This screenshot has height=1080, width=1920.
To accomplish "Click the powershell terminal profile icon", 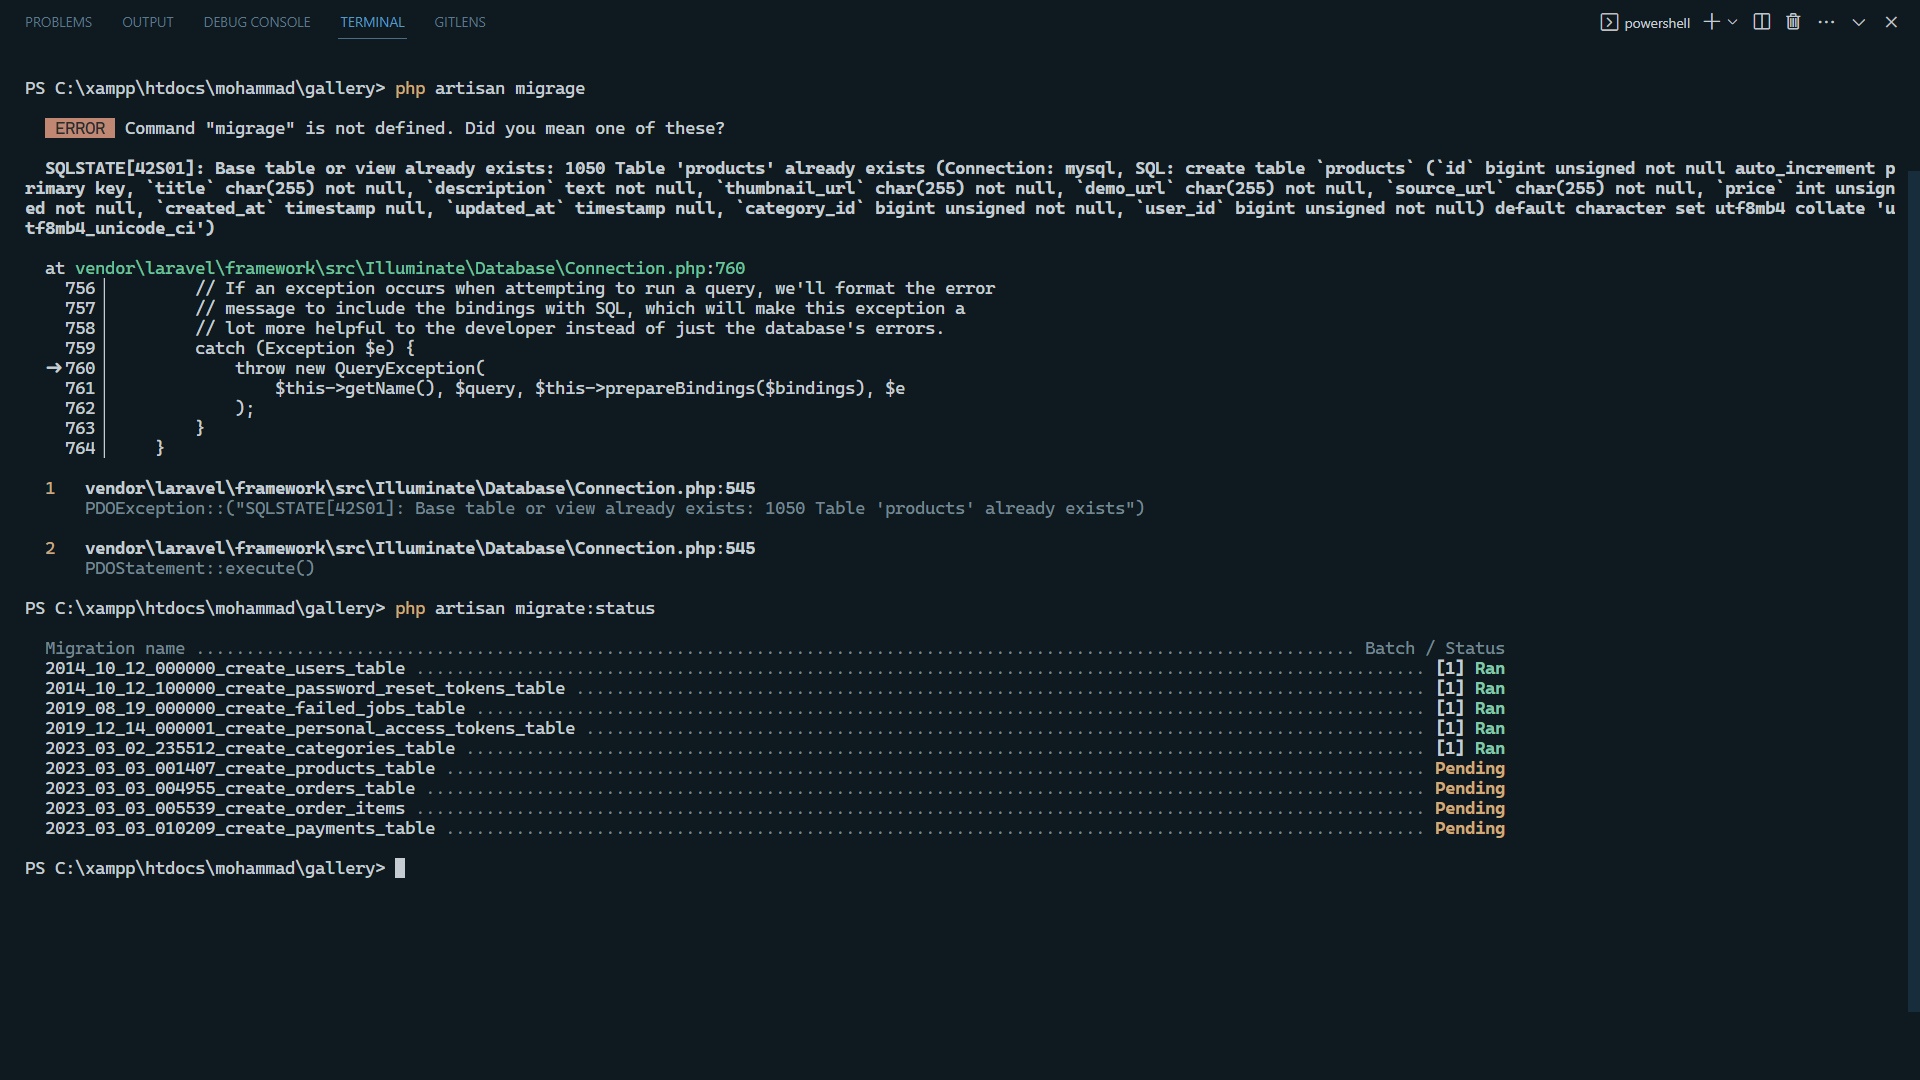I will (x=1609, y=22).
